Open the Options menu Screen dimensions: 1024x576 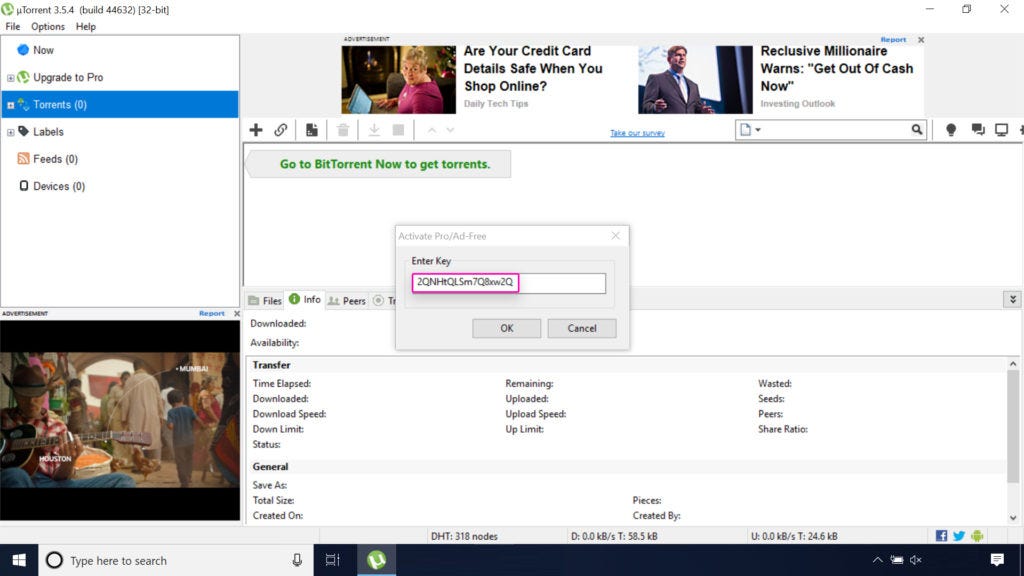click(48, 27)
